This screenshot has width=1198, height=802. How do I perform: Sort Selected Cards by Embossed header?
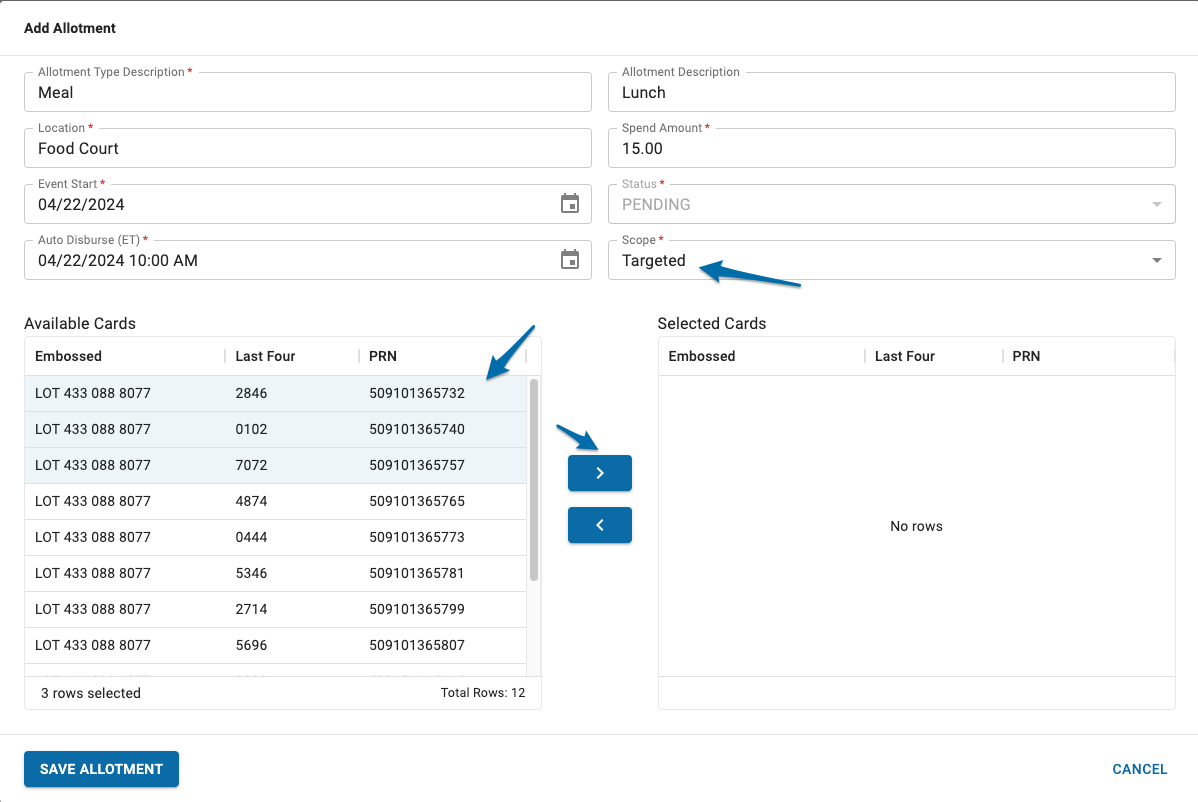[702, 356]
